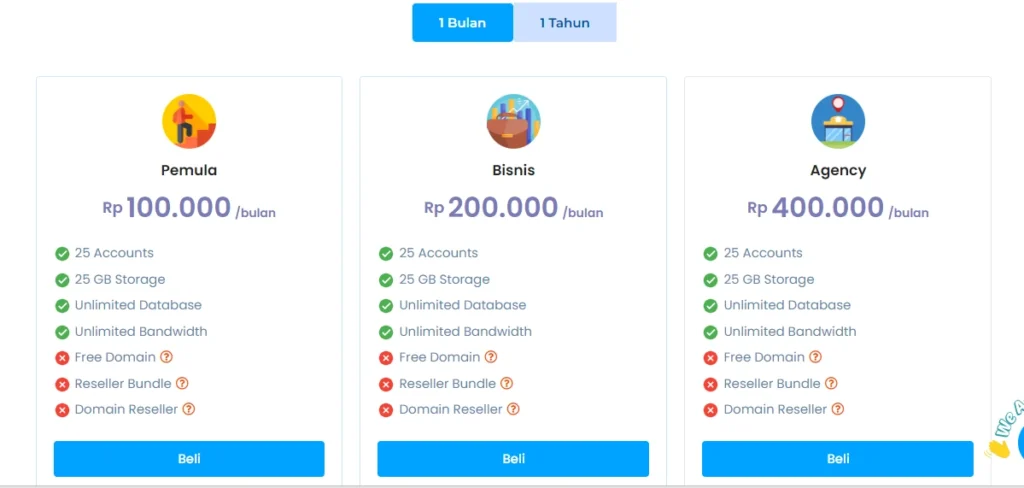Click the red cross beside Agency Domain Reseller
Image resolution: width=1024 pixels, height=488 pixels.
tap(711, 410)
